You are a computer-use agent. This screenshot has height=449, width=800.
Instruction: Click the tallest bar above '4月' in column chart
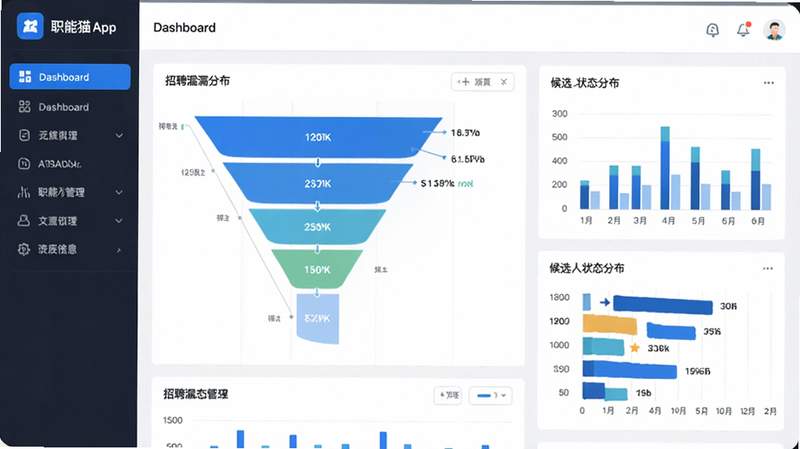(x=665, y=168)
